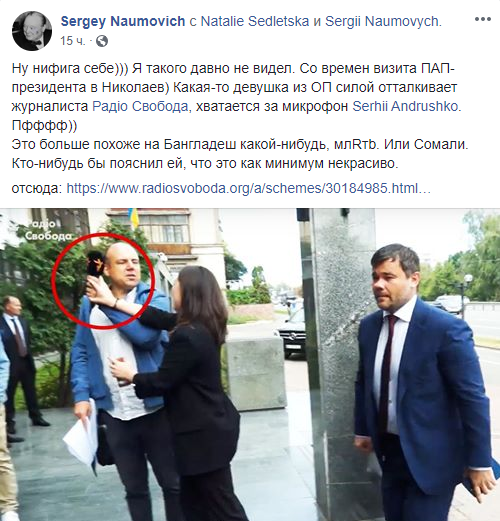The image size is (500, 521).
Task: Open the Sergey Naumovich author name link
Action: coord(123,21)
